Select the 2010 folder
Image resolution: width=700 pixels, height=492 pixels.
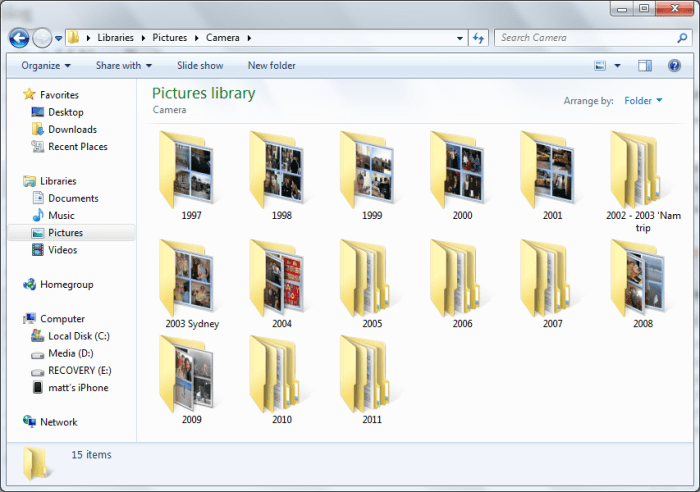pos(281,380)
